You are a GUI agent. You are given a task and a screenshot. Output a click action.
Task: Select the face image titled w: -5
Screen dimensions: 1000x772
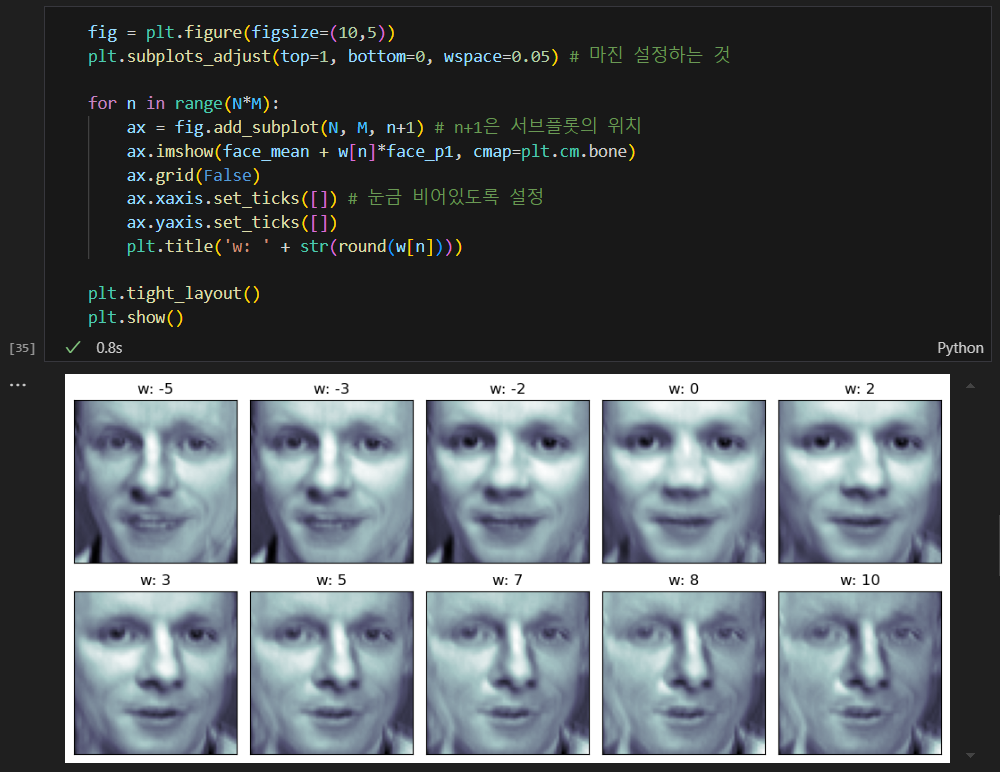[156, 482]
